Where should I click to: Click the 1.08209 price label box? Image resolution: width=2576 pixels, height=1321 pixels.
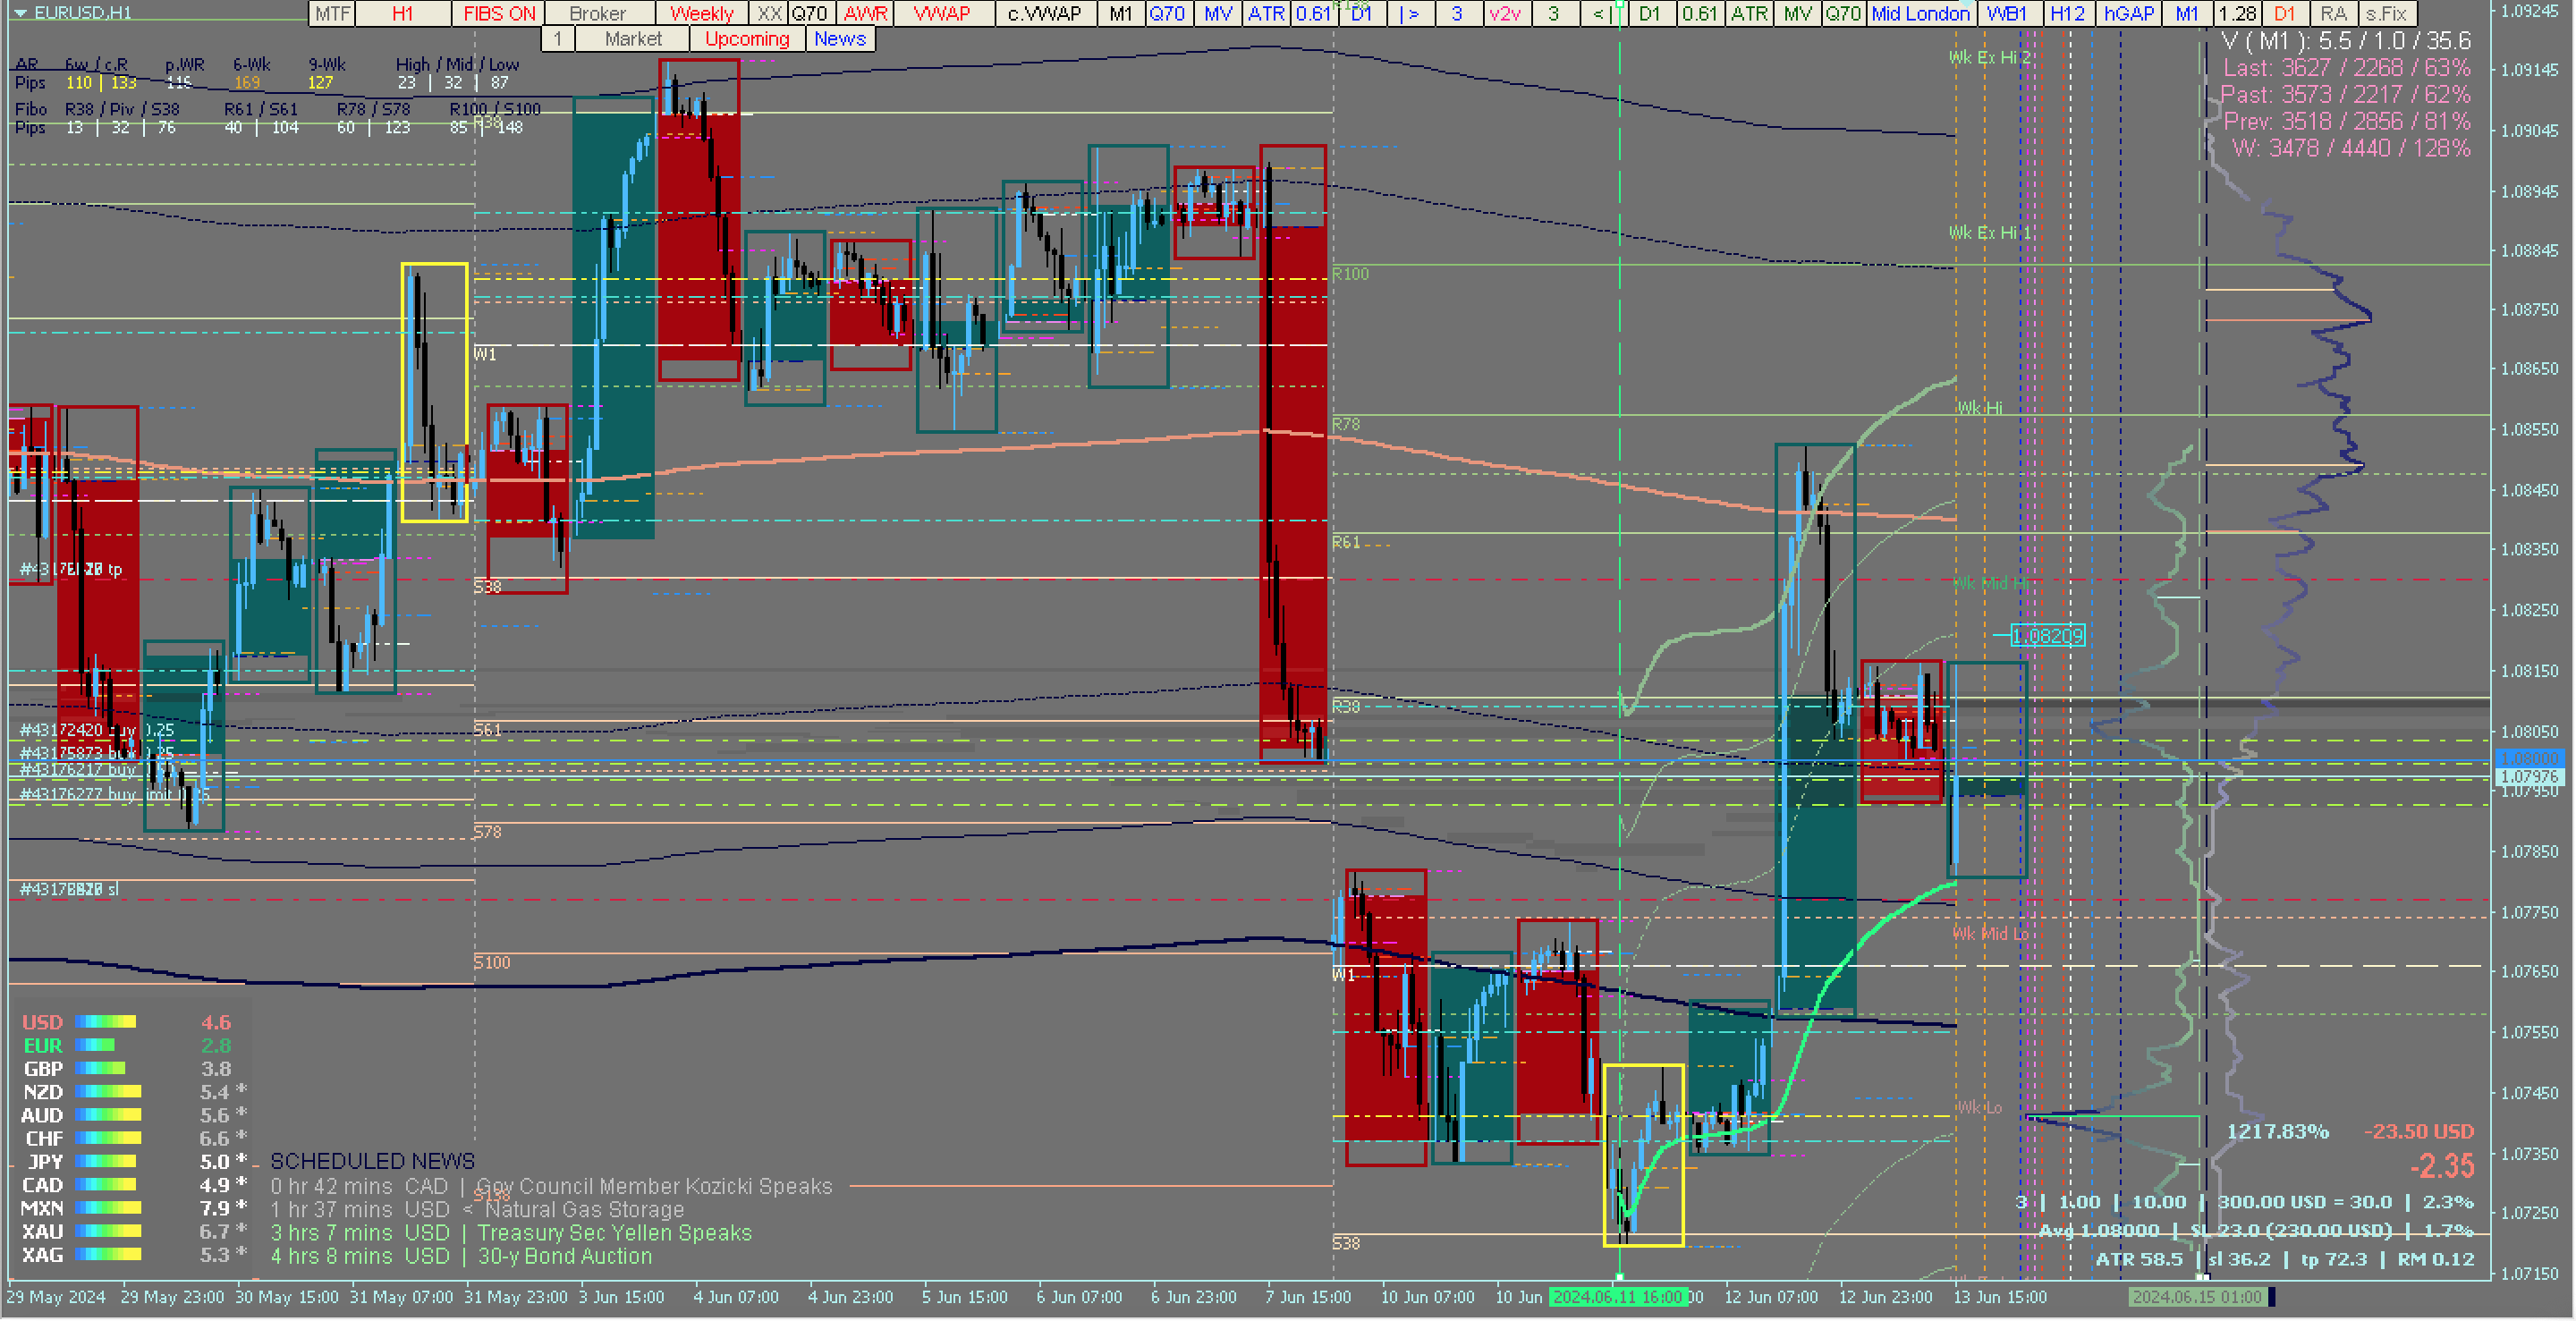(2047, 636)
